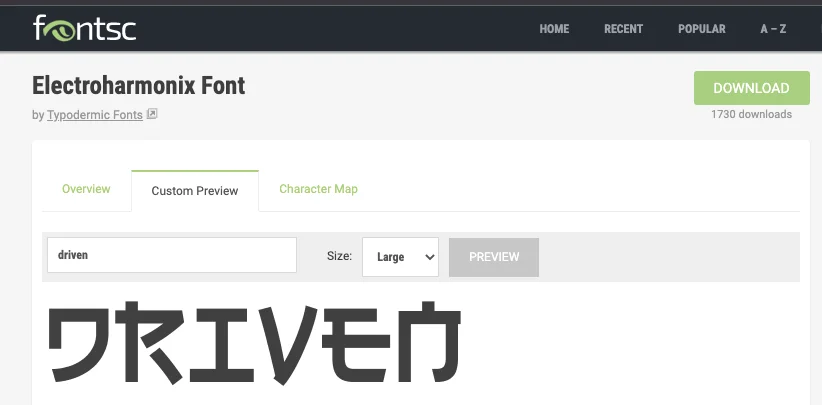Select the Custom Preview tab
Image resolution: width=822 pixels, height=405 pixels.
coord(195,191)
